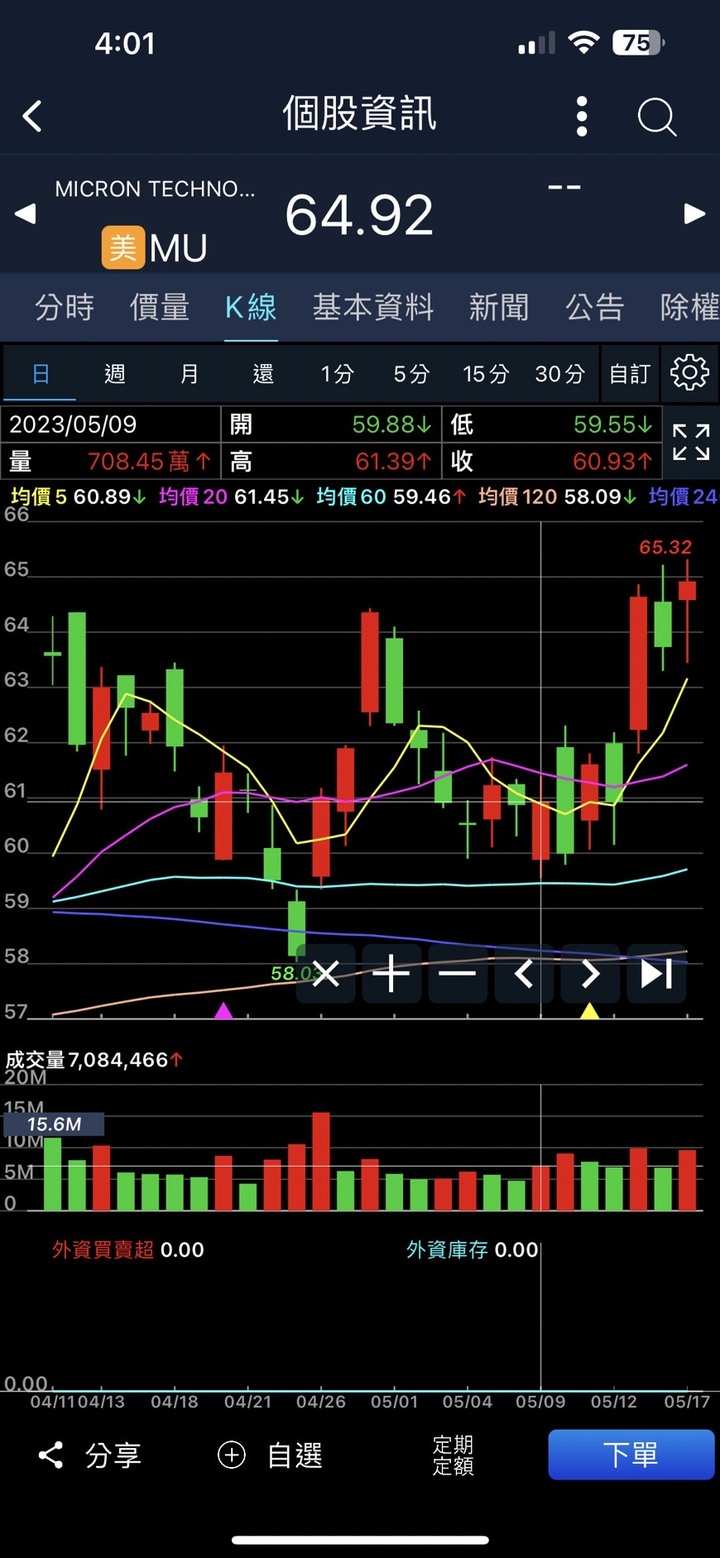Tap the 65.32 high price label
Viewport: 720px width, 1558px height.
665,547
